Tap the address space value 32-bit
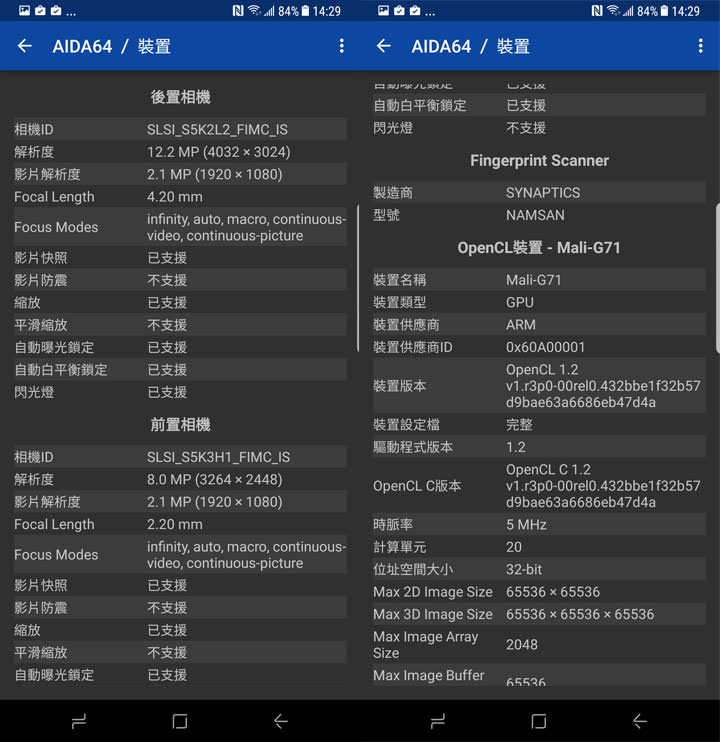This screenshot has height=742, width=720. point(524,569)
